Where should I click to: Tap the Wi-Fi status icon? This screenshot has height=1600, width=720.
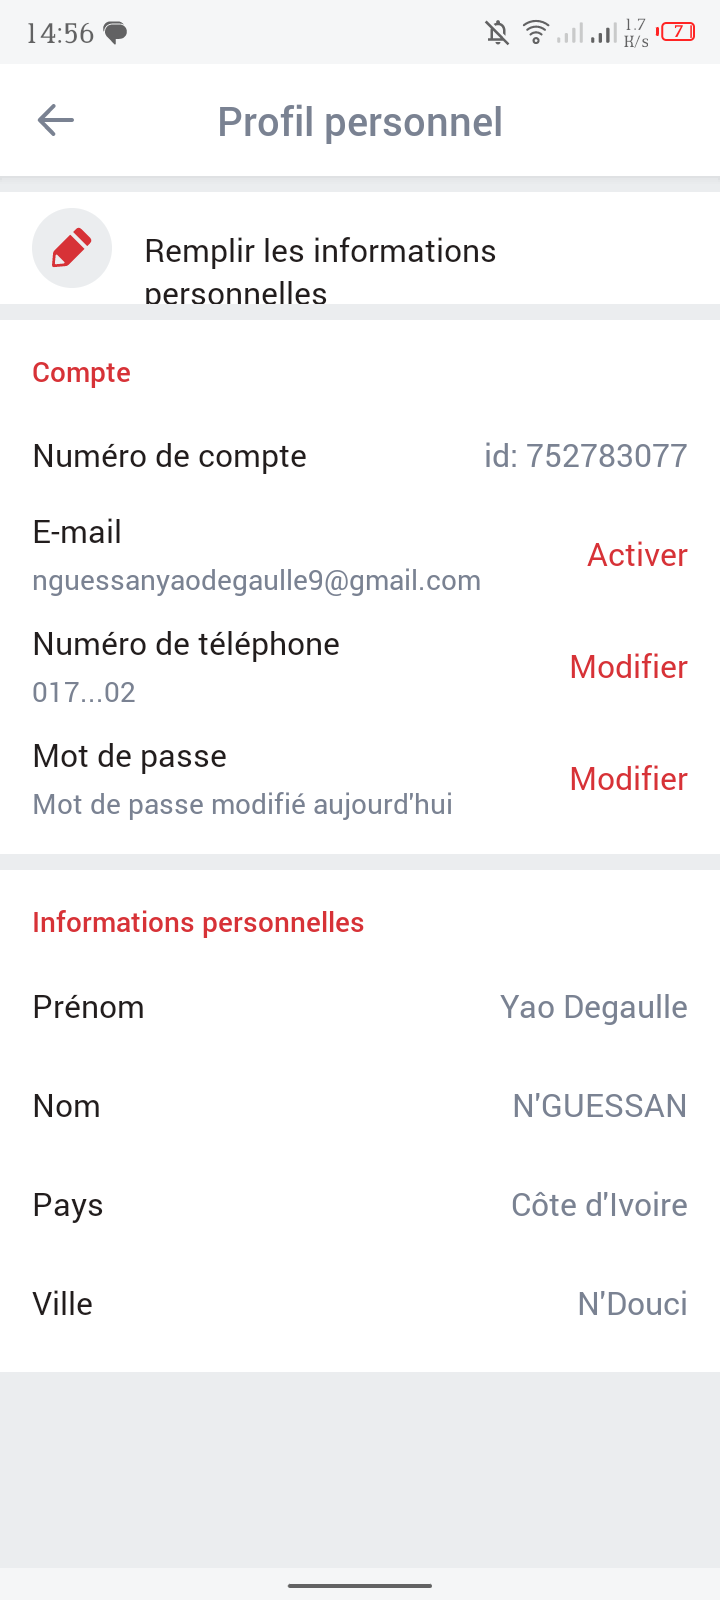click(536, 33)
